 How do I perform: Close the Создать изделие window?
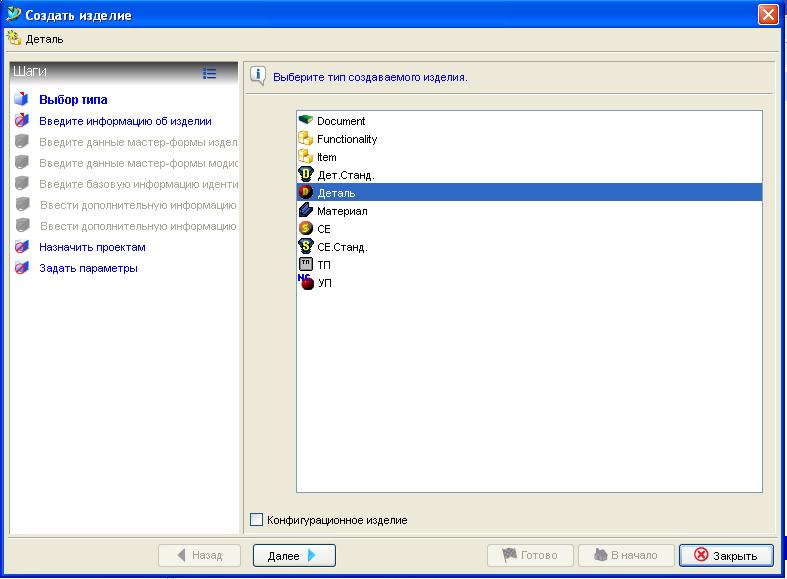[768, 15]
